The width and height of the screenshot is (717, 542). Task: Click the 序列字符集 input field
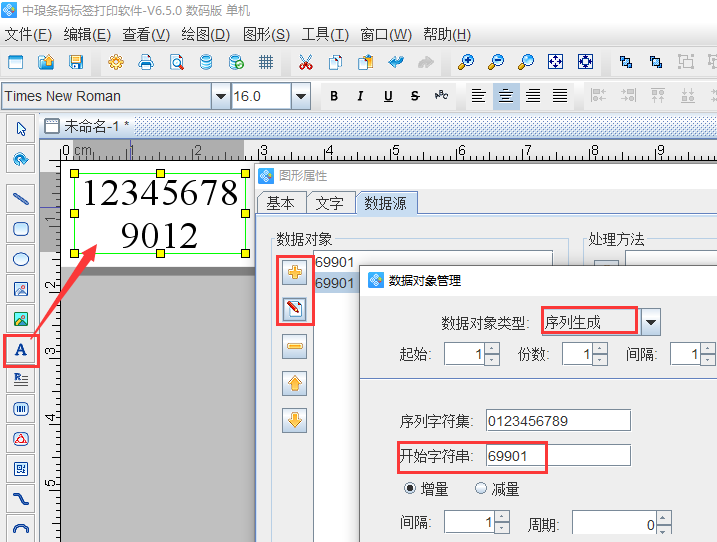[558, 420]
